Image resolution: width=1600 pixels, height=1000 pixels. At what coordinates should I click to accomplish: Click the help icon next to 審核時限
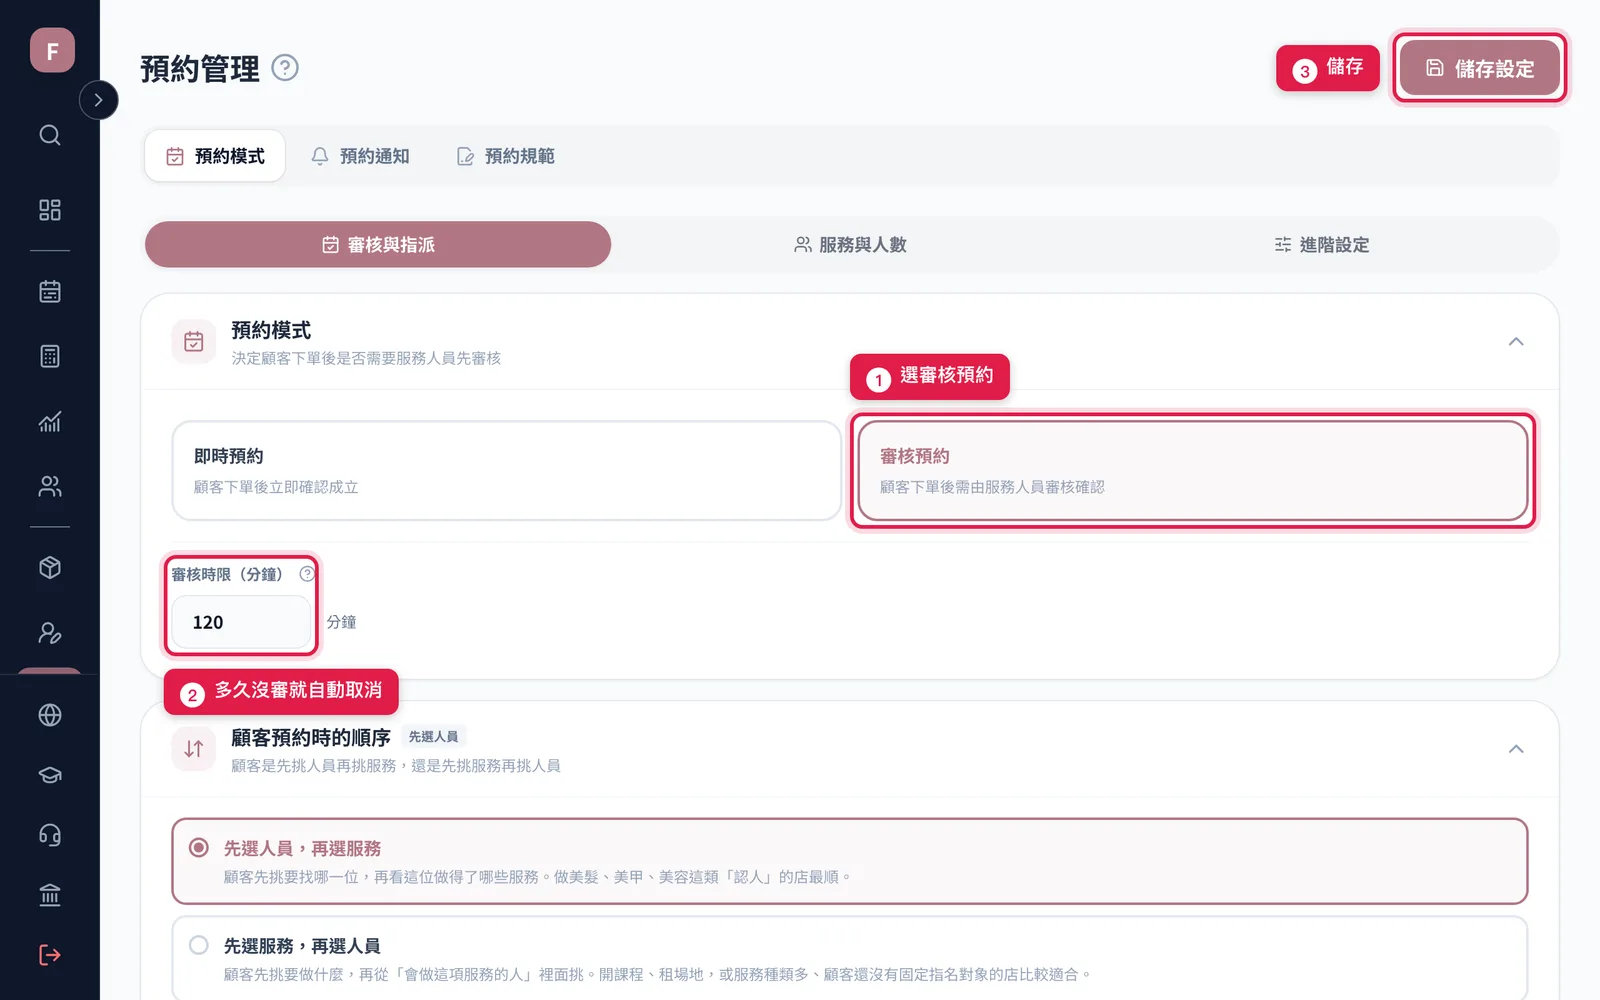[307, 574]
